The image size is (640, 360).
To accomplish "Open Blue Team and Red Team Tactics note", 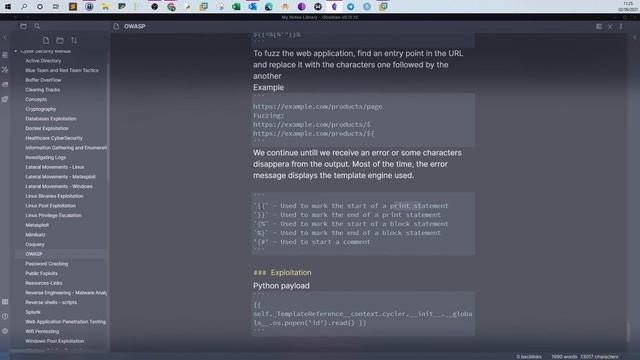I will coord(62,70).
